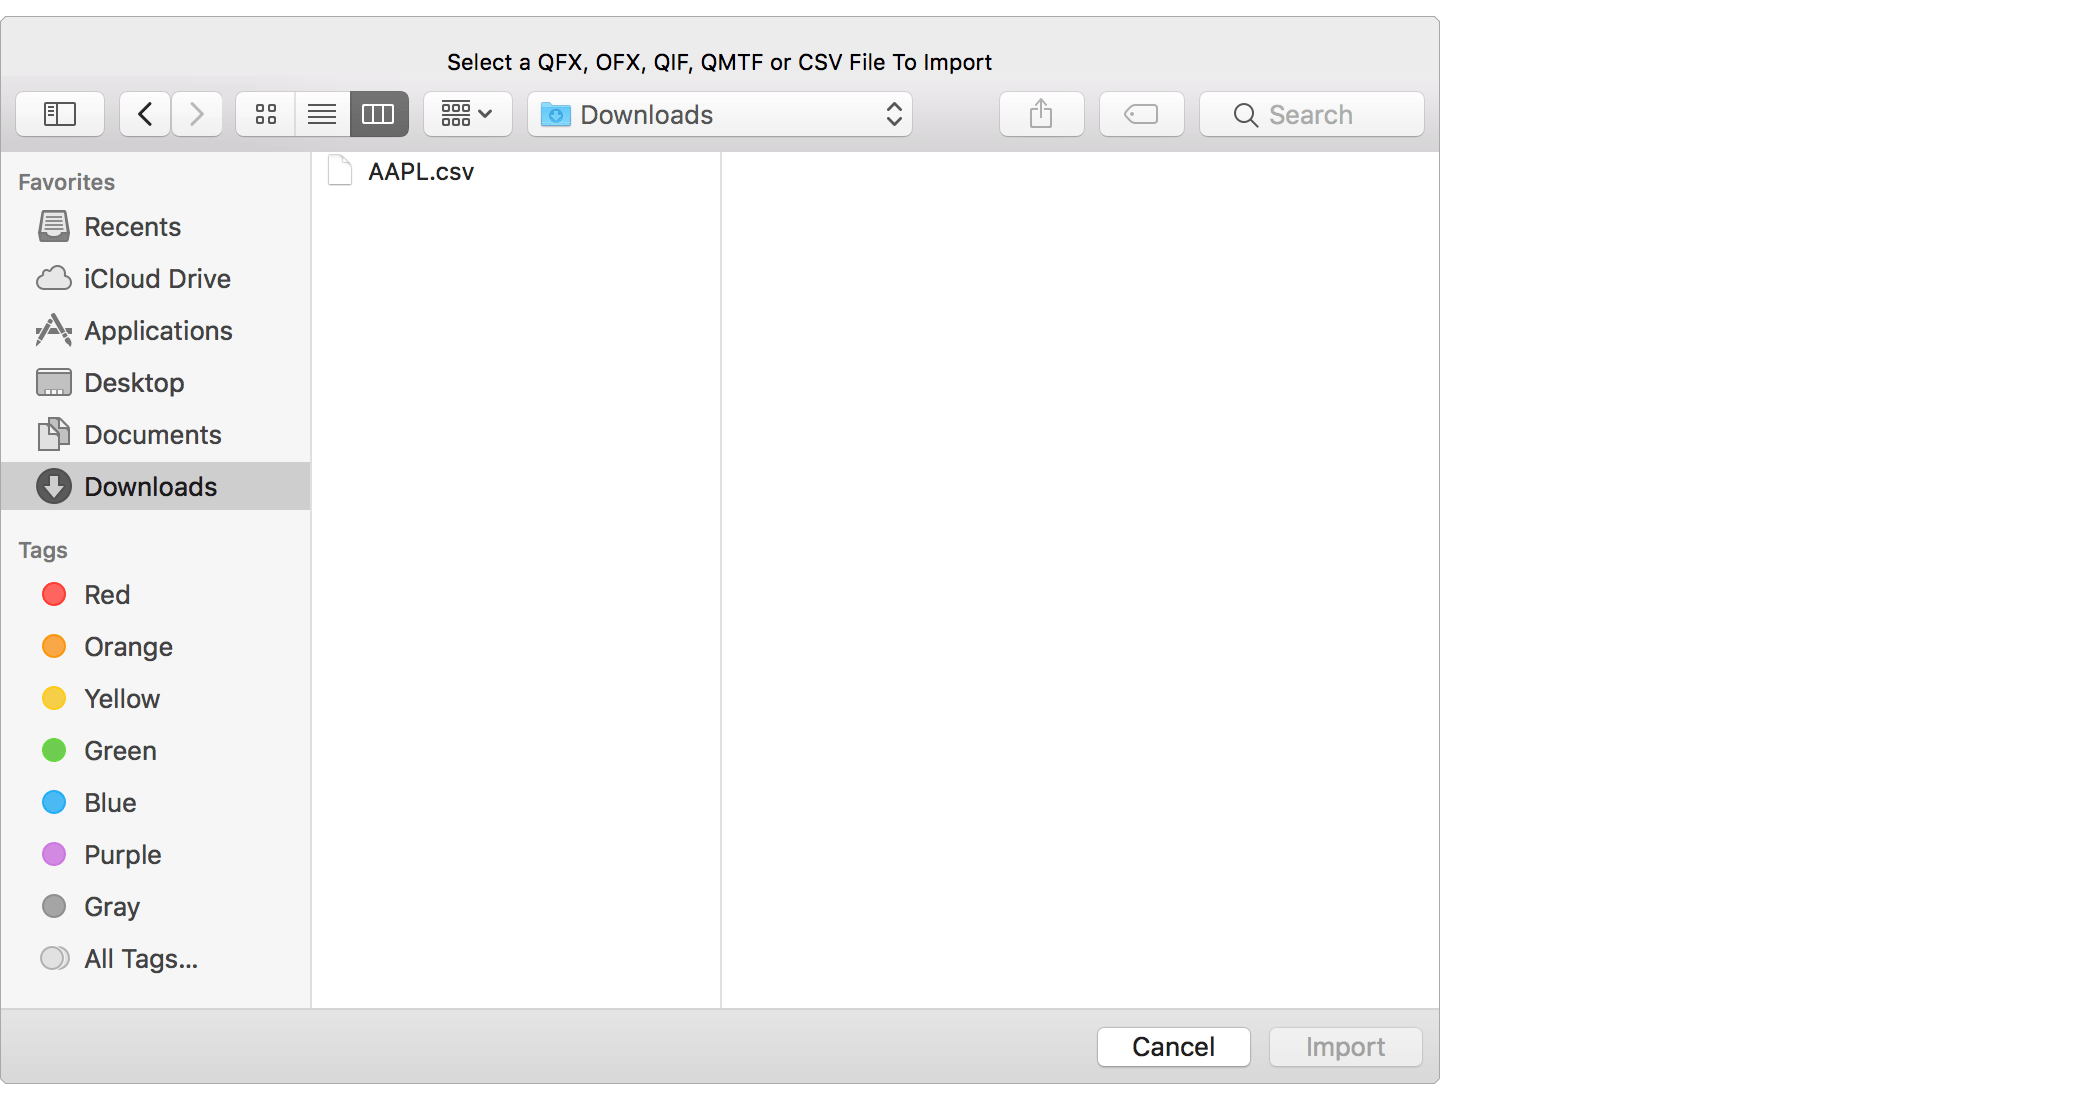Open the Applications folder

[158, 330]
